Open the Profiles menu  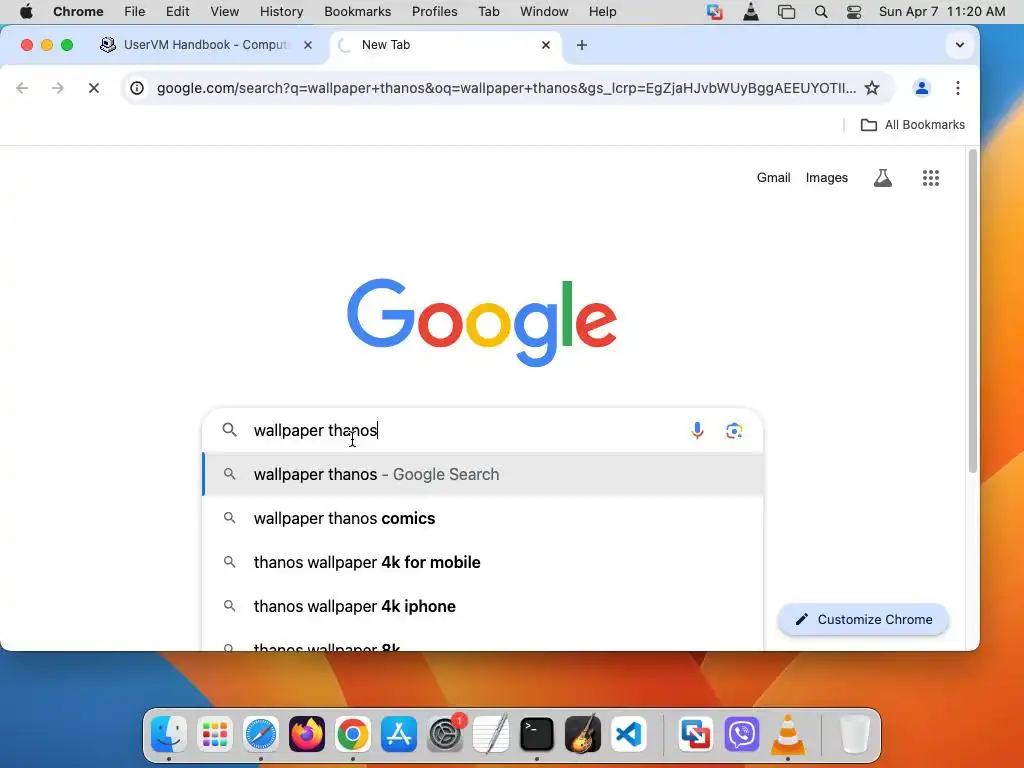434,12
